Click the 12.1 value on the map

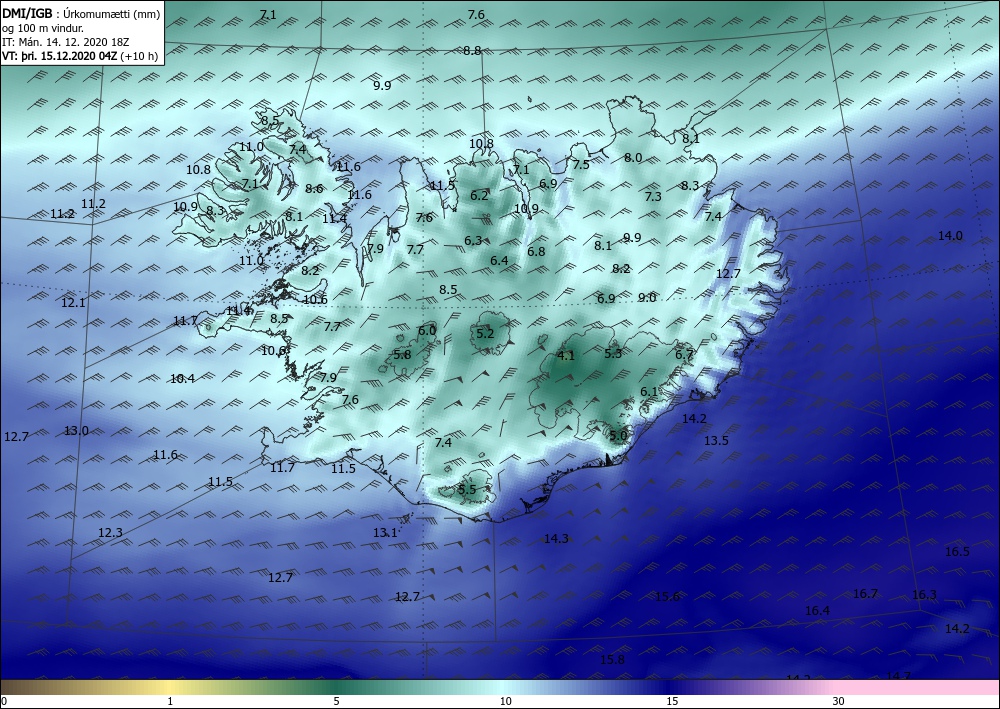73,303
